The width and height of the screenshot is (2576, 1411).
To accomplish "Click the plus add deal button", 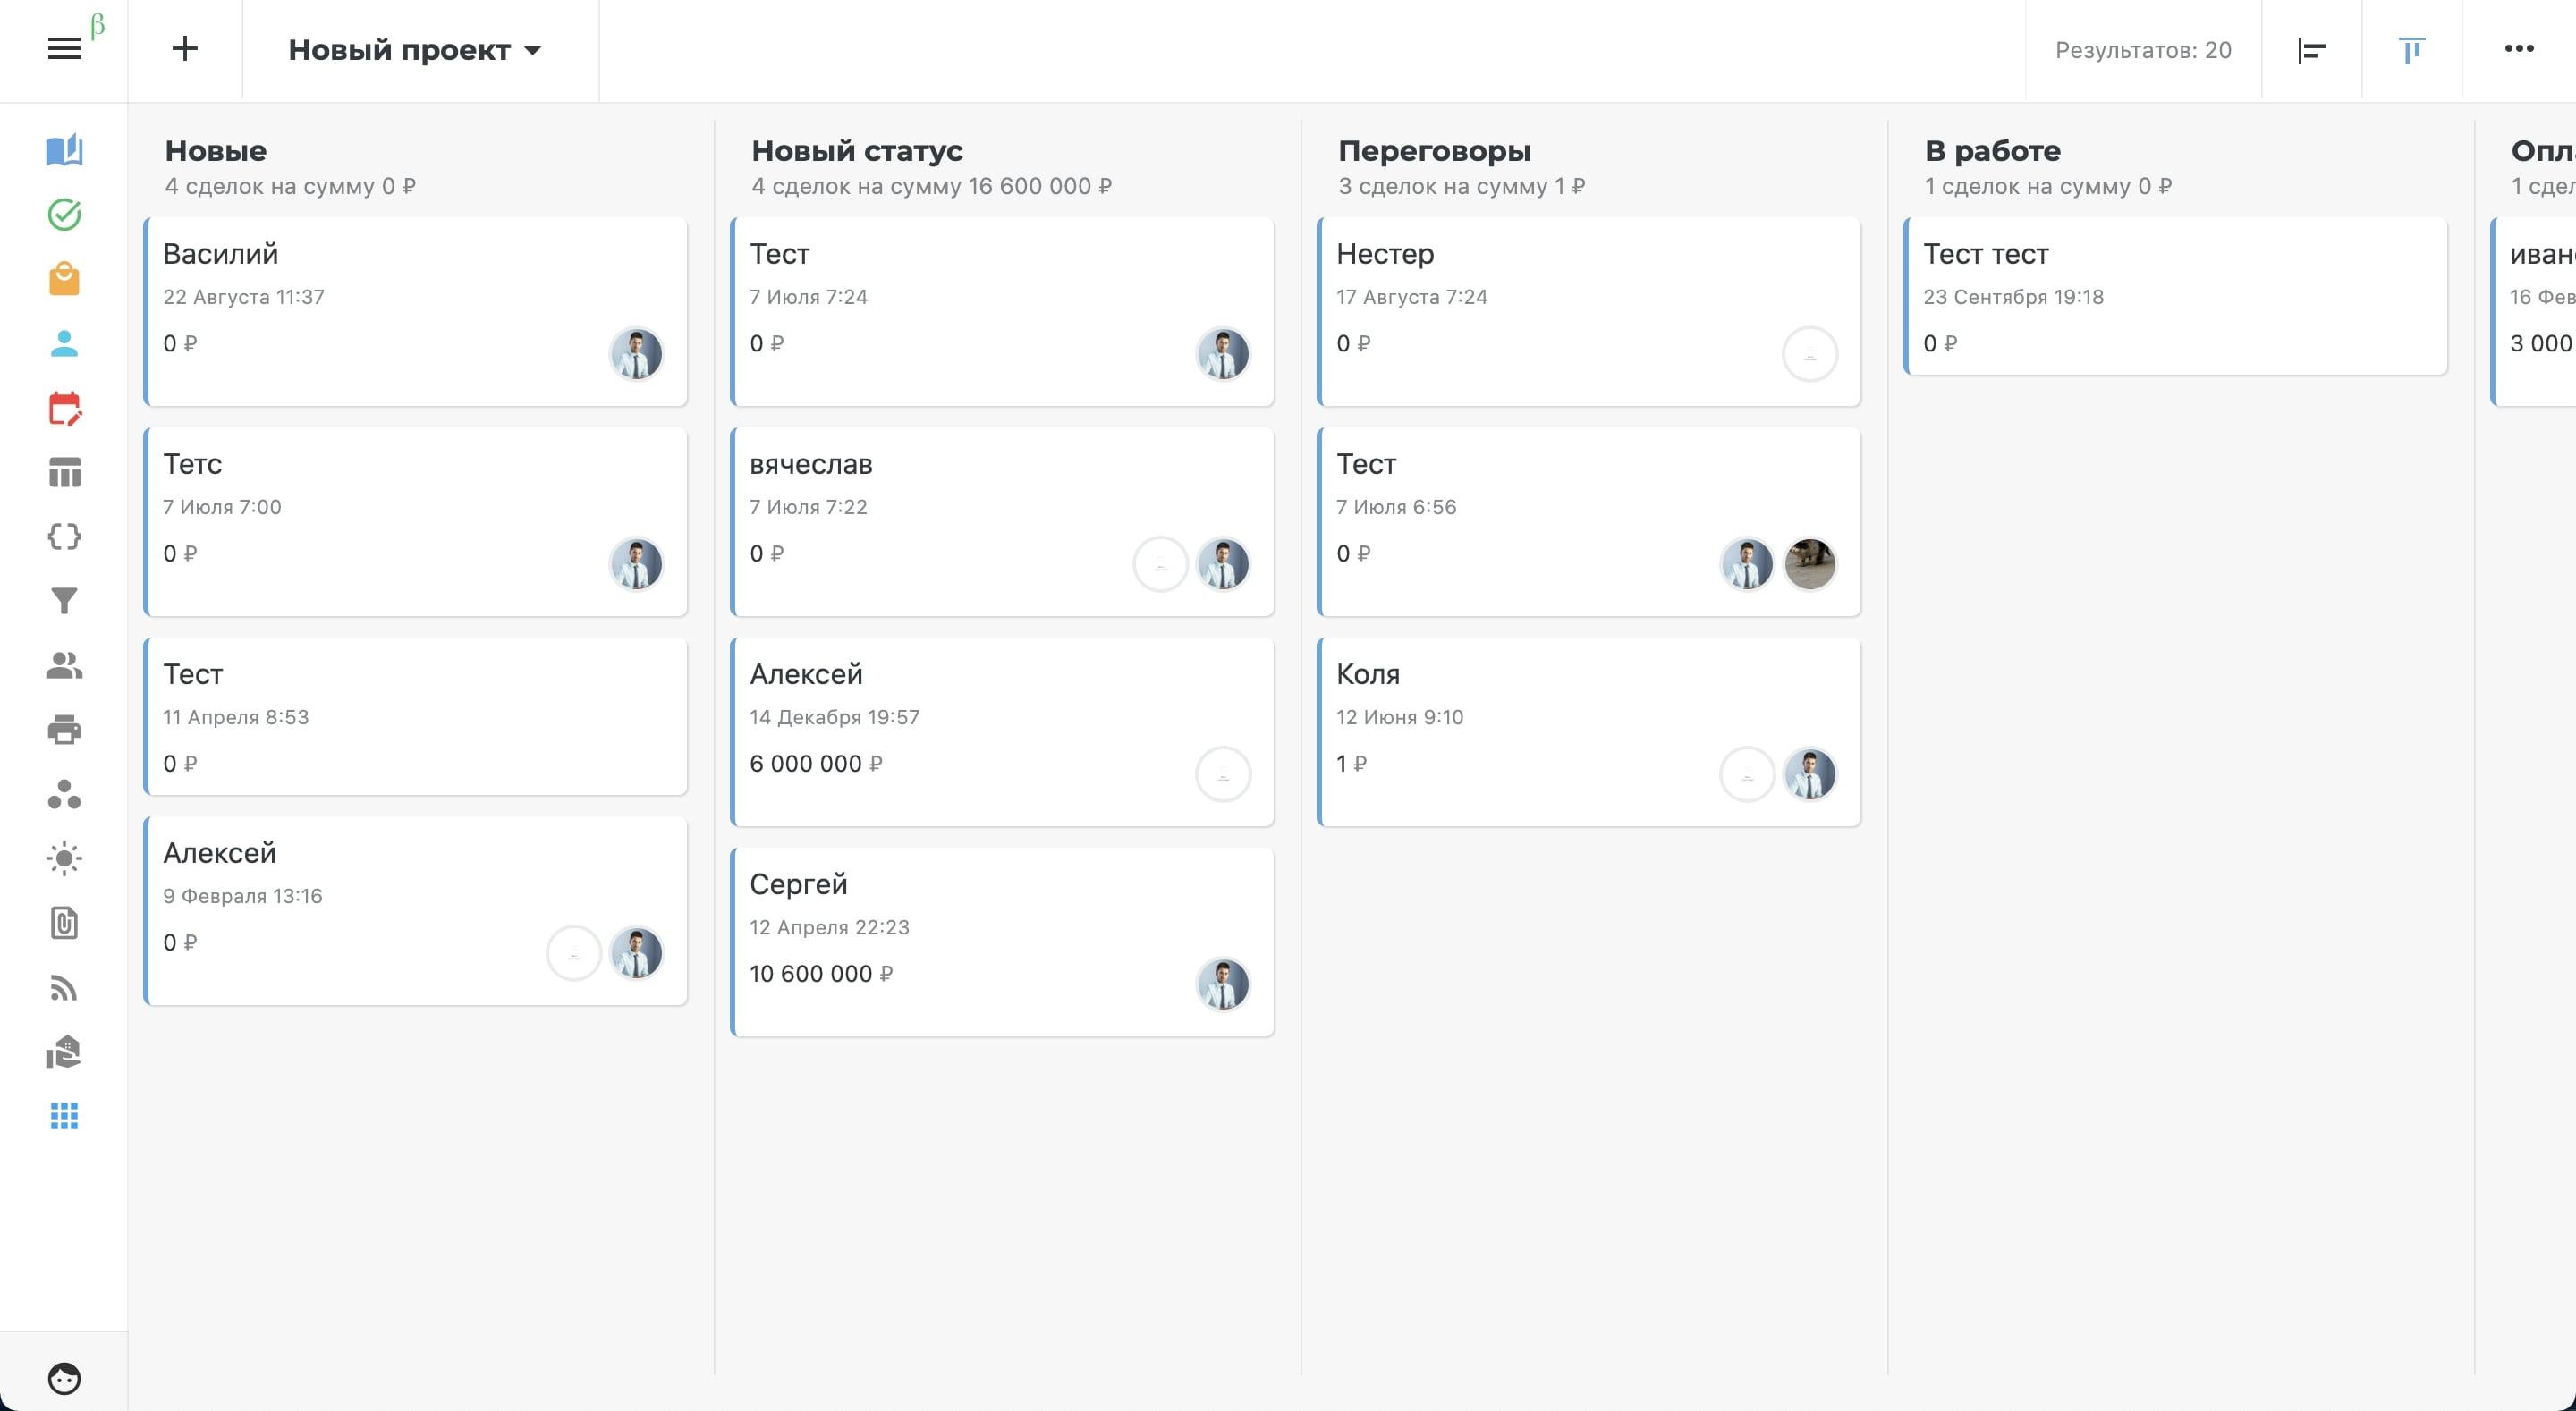I will (185, 49).
